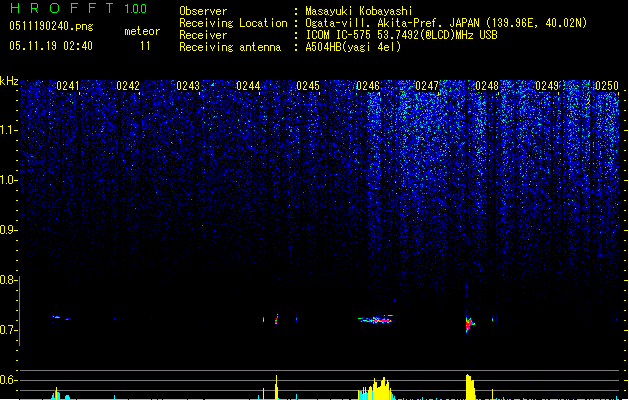Viewport: 629px width, 400px height.
Task: Click the filename 0511190240.png
Action: [51, 26]
